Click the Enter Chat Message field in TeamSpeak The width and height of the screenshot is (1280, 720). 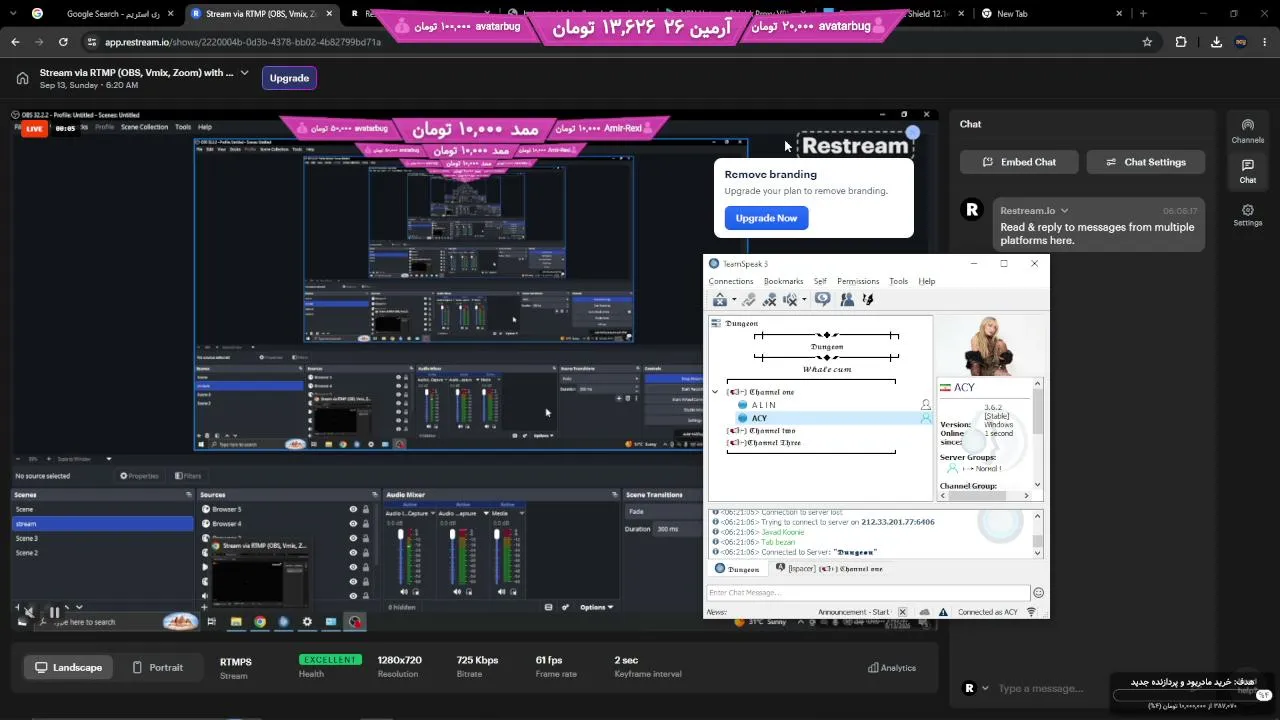click(868, 592)
